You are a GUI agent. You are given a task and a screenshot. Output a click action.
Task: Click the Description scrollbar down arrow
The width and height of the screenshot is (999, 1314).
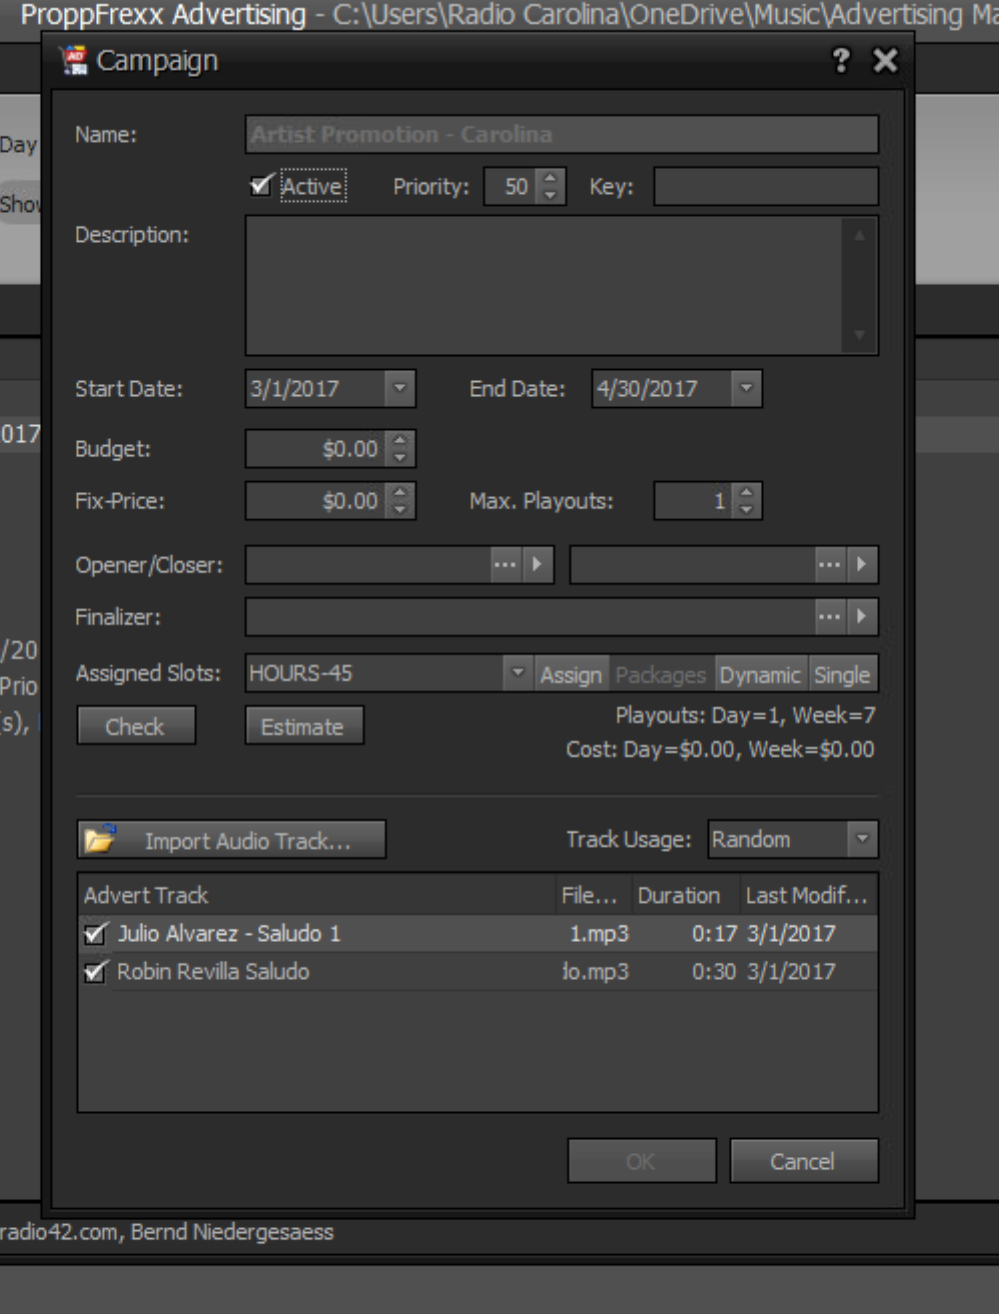click(860, 336)
